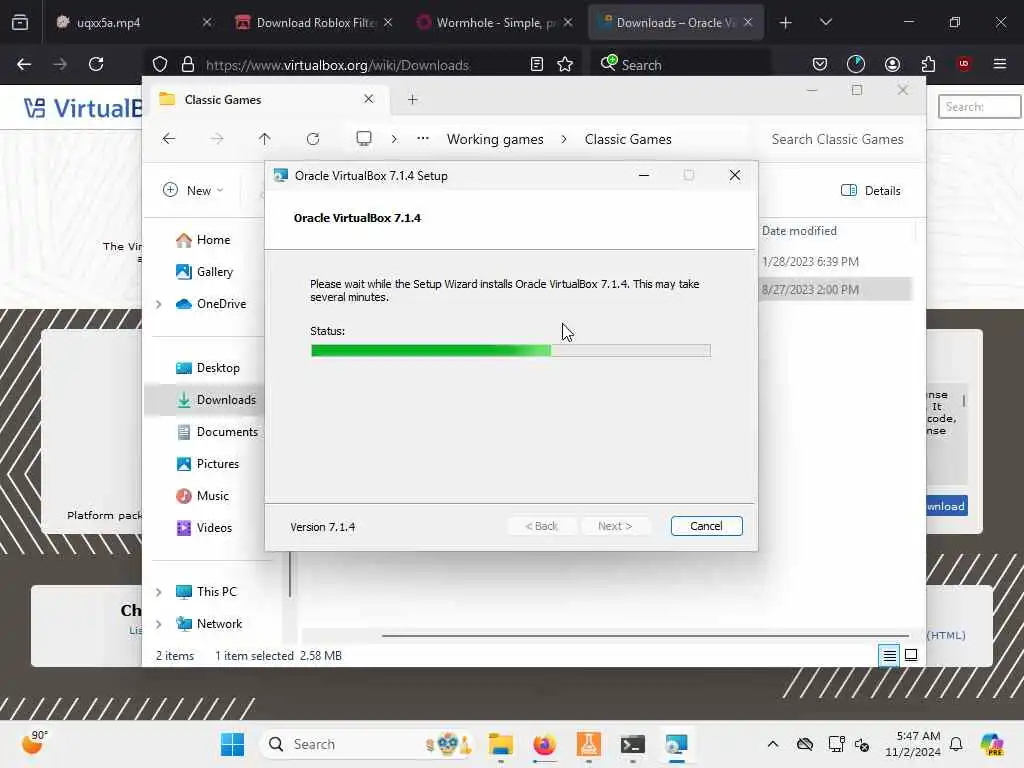This screenshot has height=768, width=1024.
Task: Open the Pictures folder shortcut
Action: pos(207,464)
